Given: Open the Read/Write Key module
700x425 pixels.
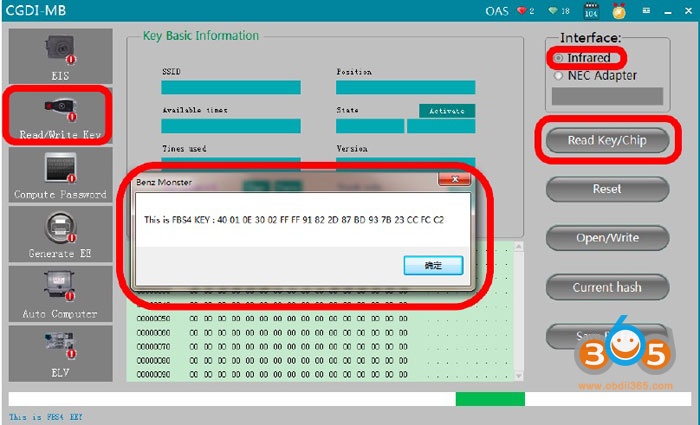Looking at the screenshot, I should [60, 115].
